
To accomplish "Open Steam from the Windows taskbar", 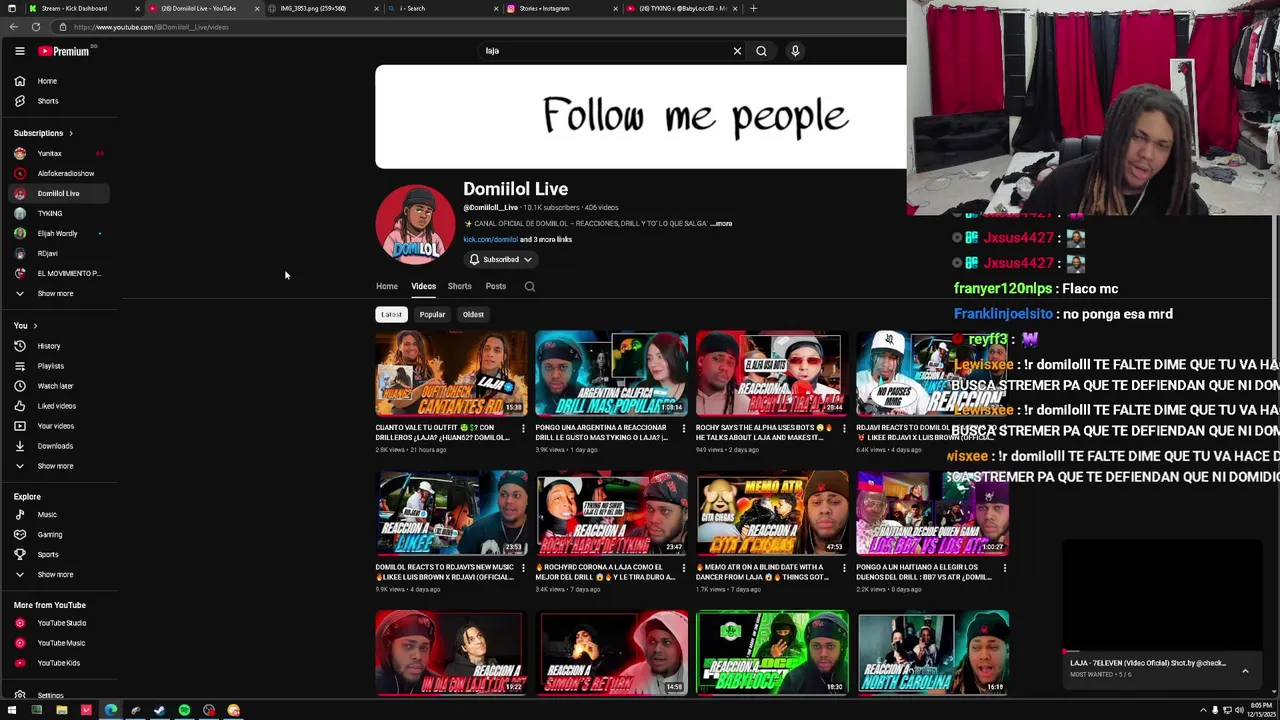I will pyautogui.click(x=159, y=711).
